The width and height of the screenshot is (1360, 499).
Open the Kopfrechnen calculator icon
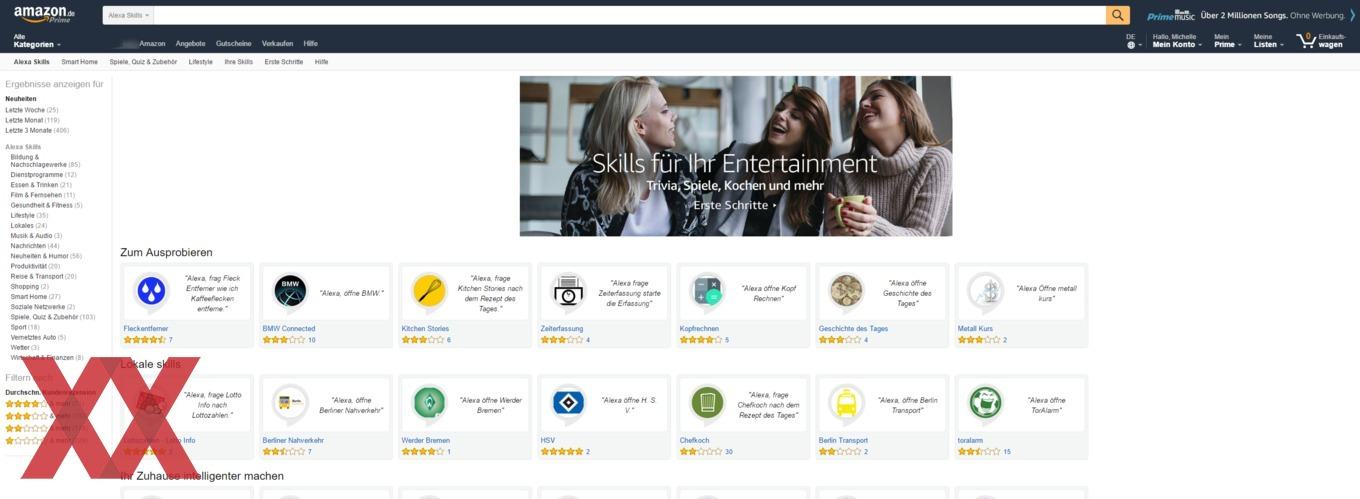[707, 290]
